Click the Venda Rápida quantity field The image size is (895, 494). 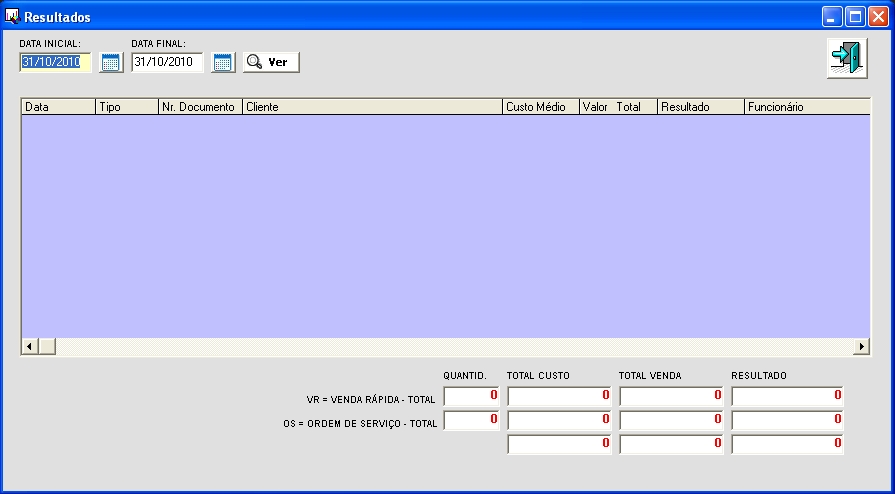[471, 396]
